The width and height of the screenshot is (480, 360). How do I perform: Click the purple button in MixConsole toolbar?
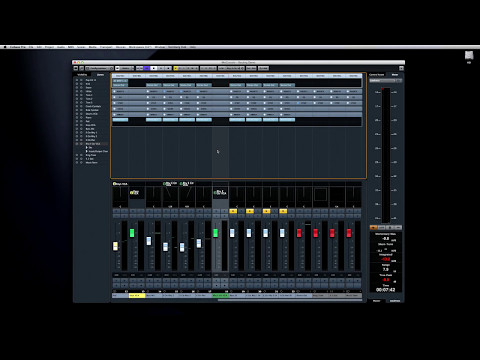click(x=147, y=68)
